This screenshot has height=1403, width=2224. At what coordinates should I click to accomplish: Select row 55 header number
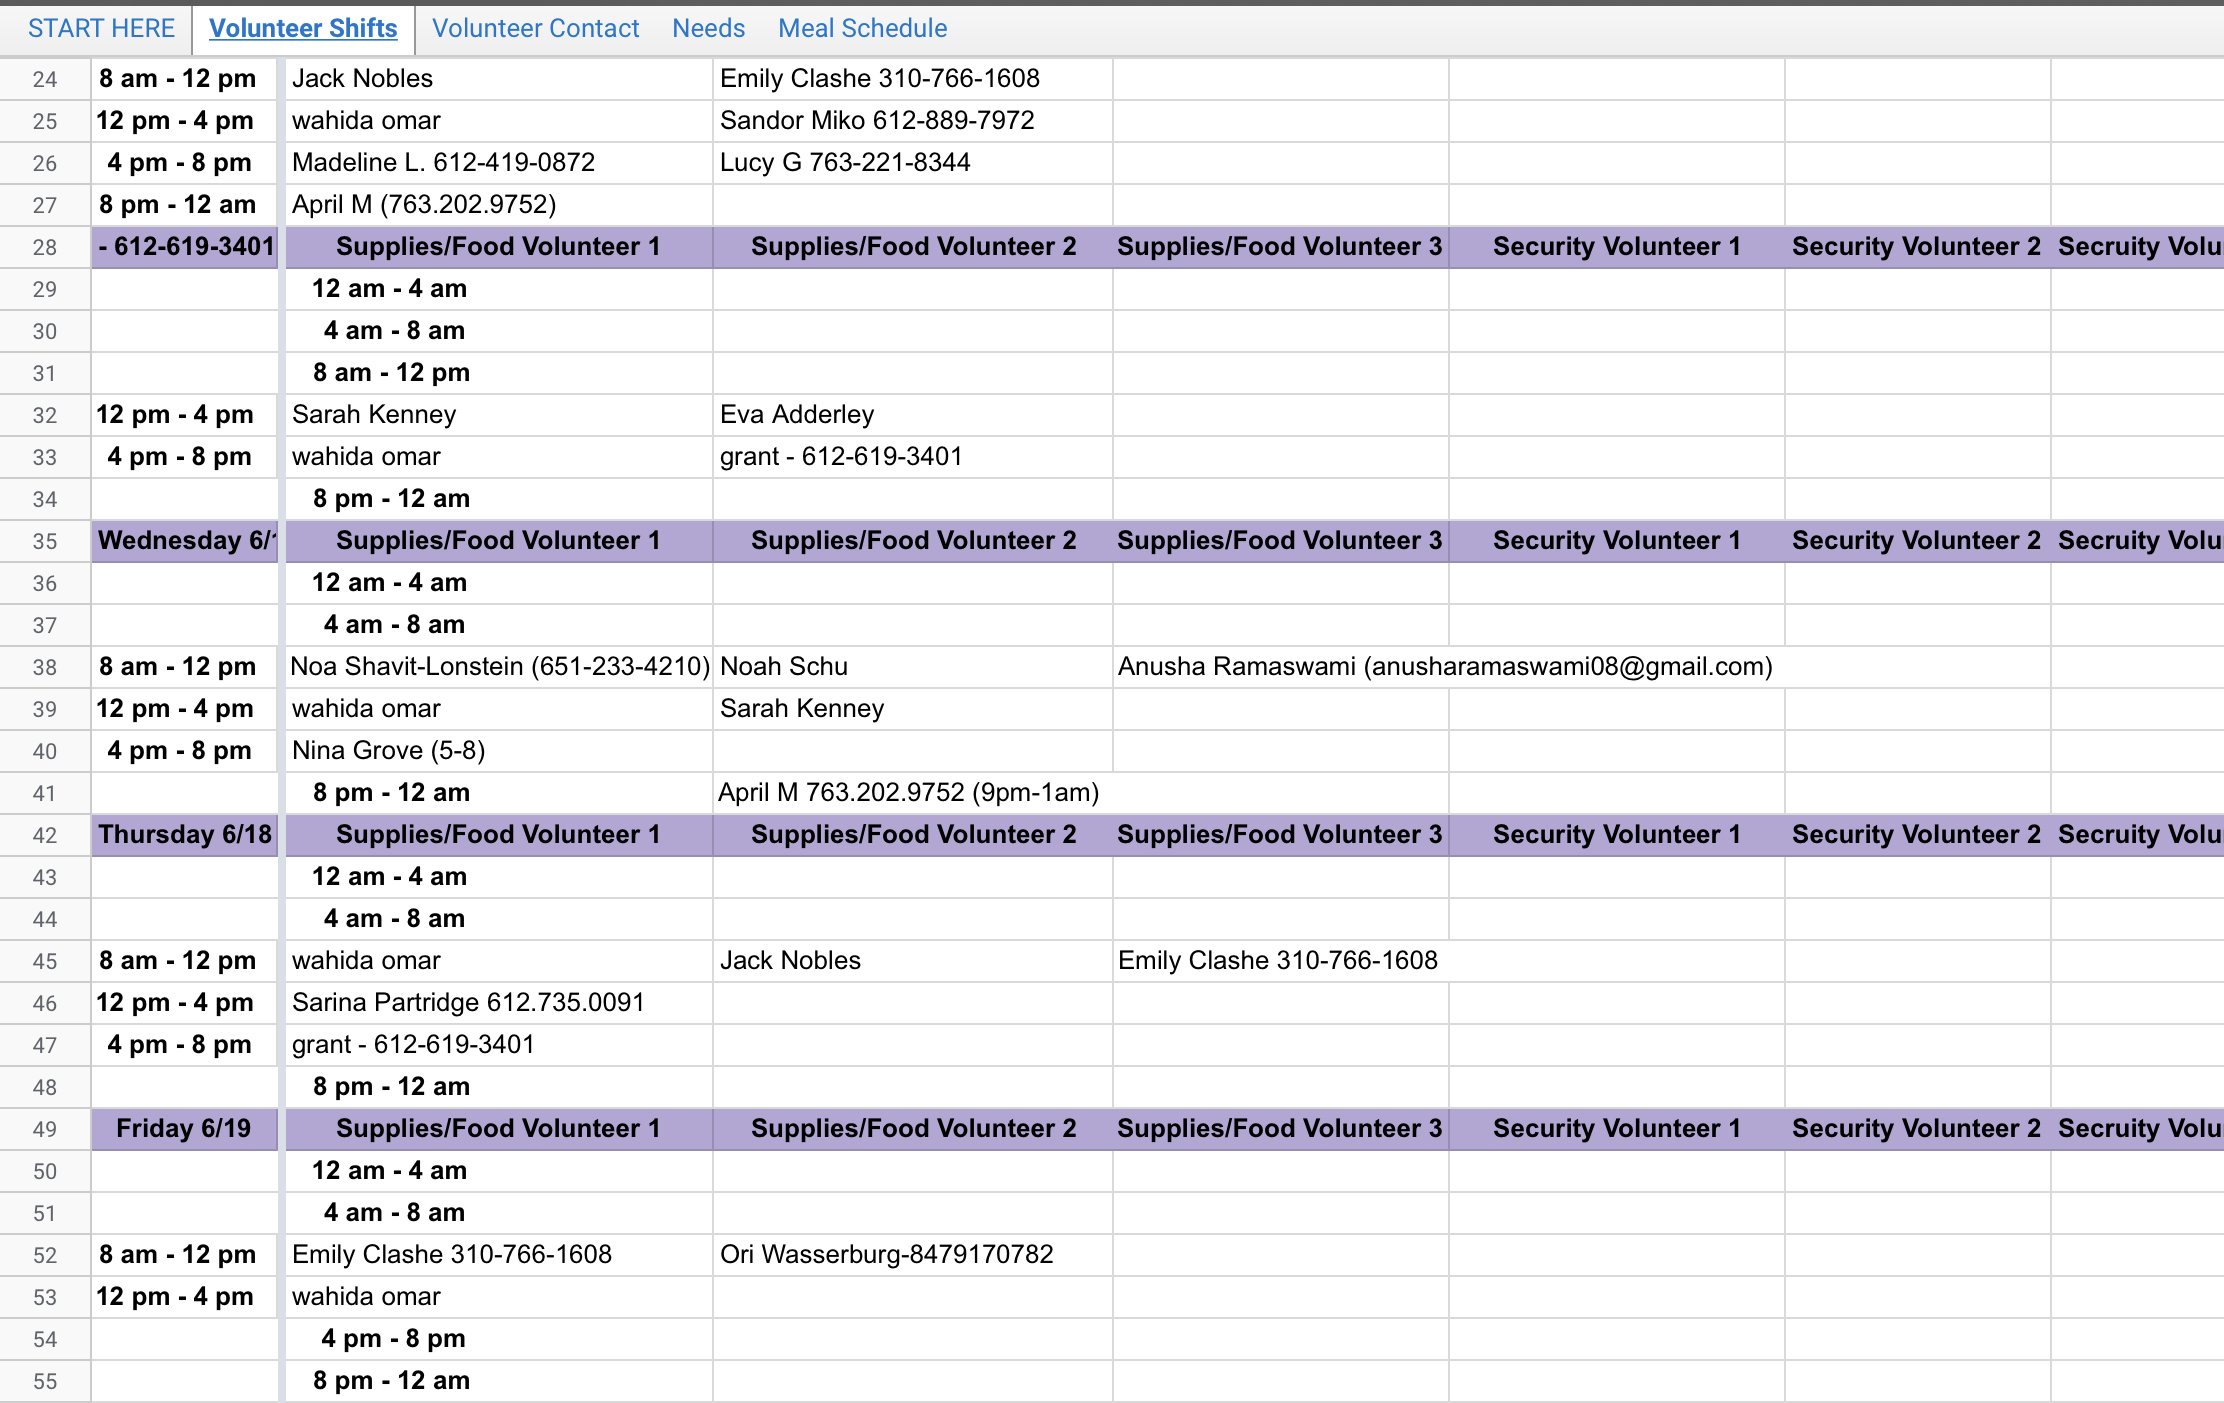coord(45,1381)
